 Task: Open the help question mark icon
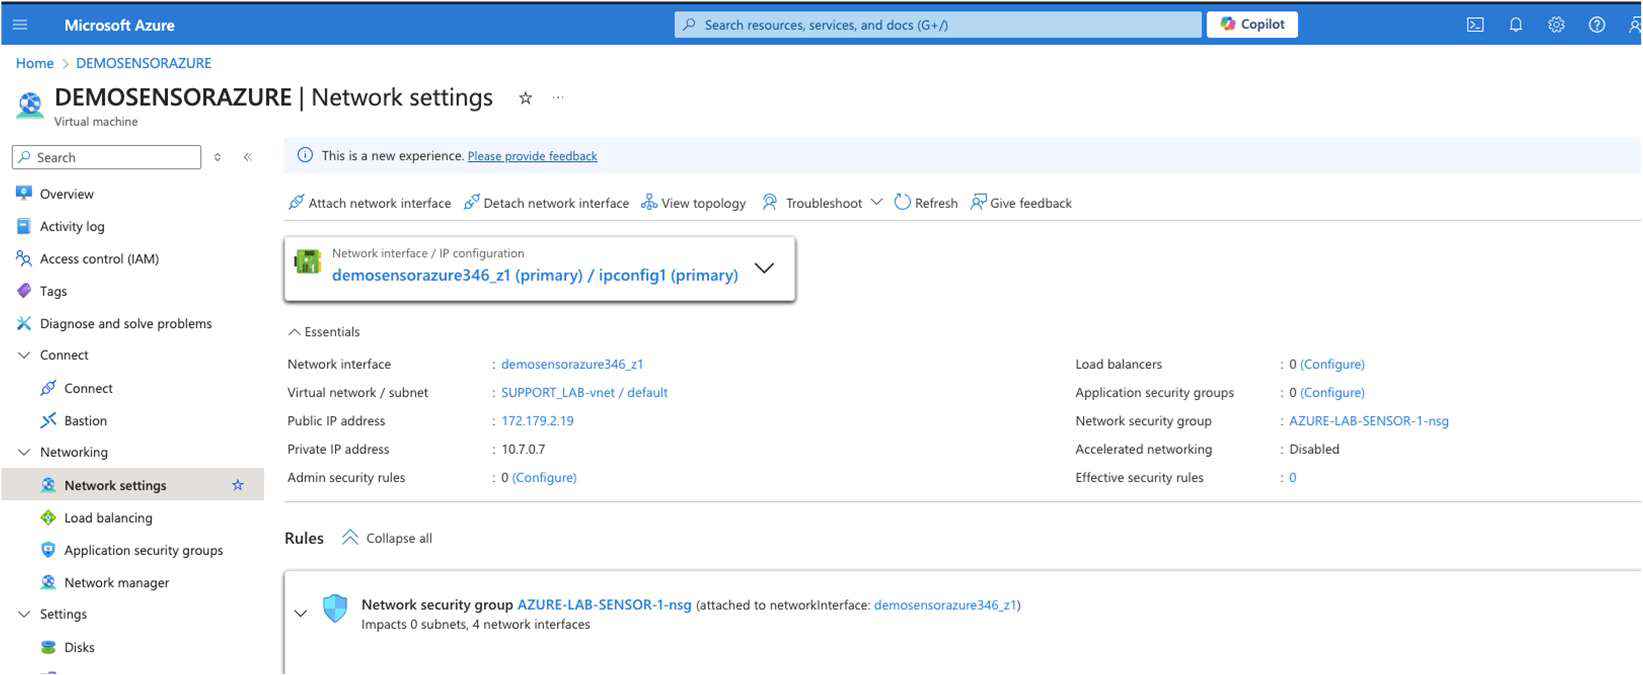(1597, 25)
